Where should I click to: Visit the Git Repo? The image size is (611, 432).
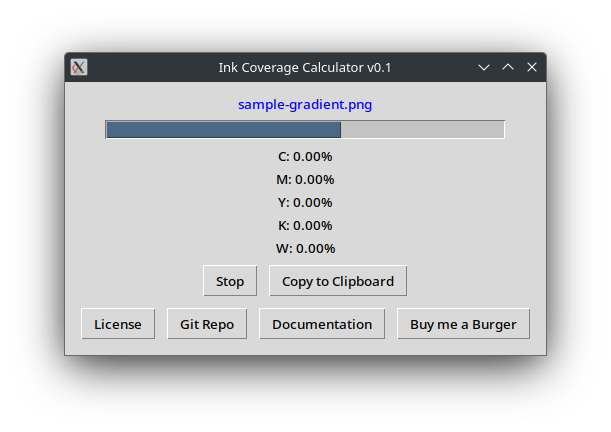point(207,324)
